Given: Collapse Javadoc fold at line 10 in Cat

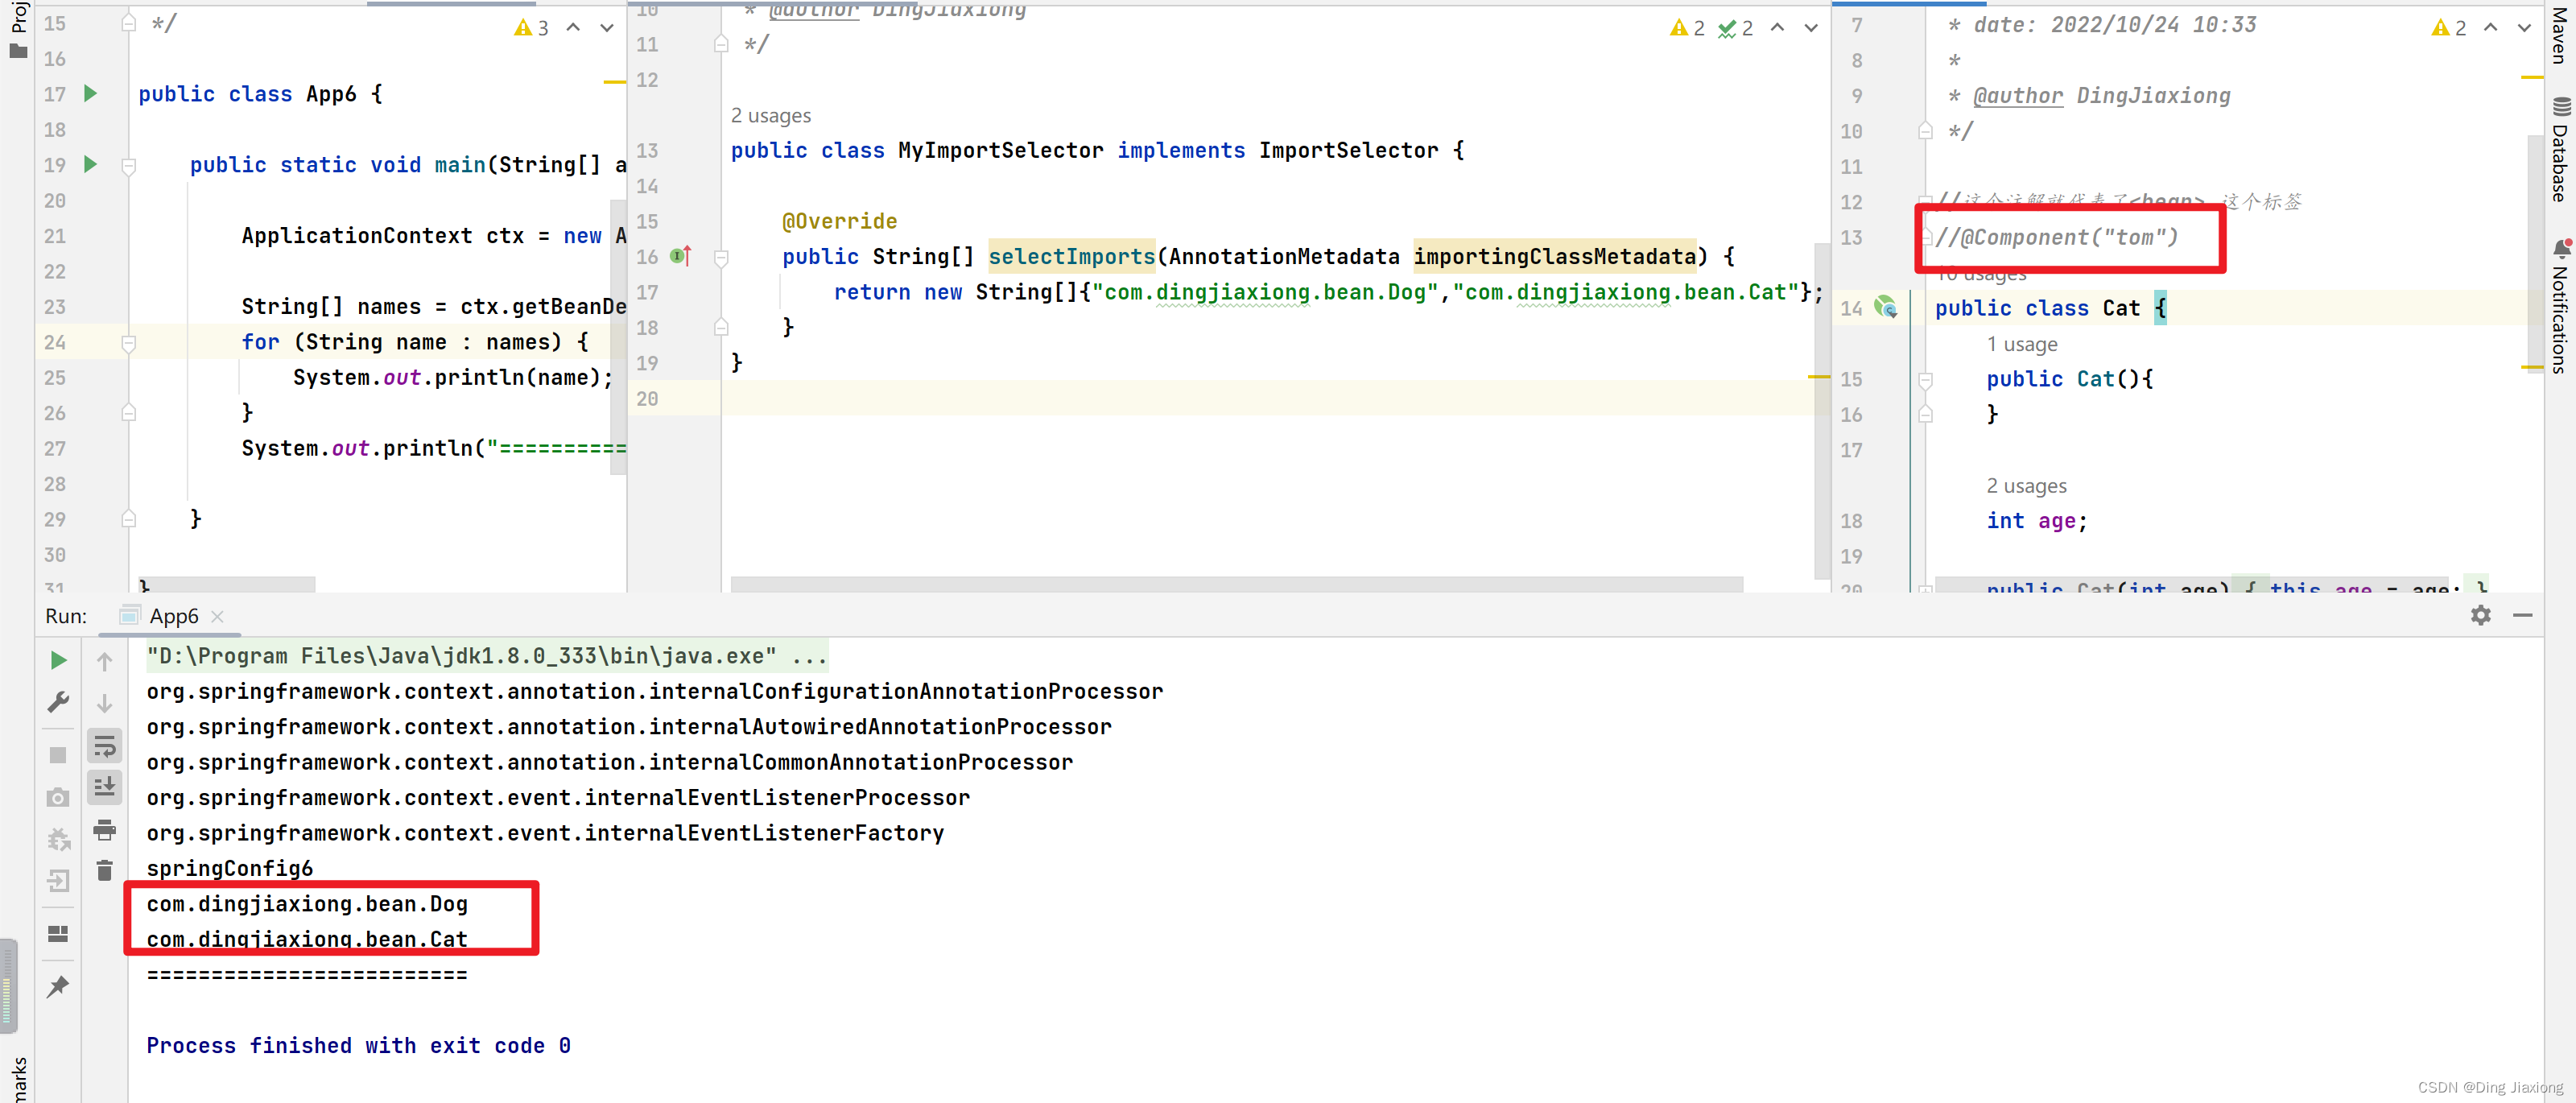Looking at the screenshot, I should tap(1925, 131).
